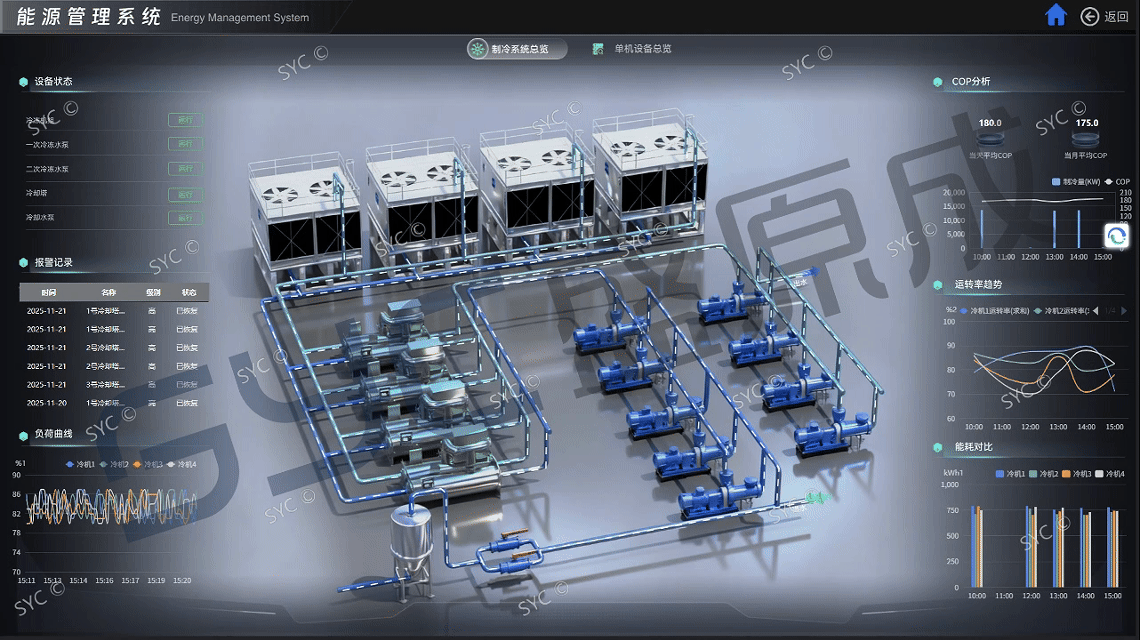This screenshot has height=640, width=1140.
Task: Go to previous page of 运转率趋势 legend
Action: (x=1095, y=311)
